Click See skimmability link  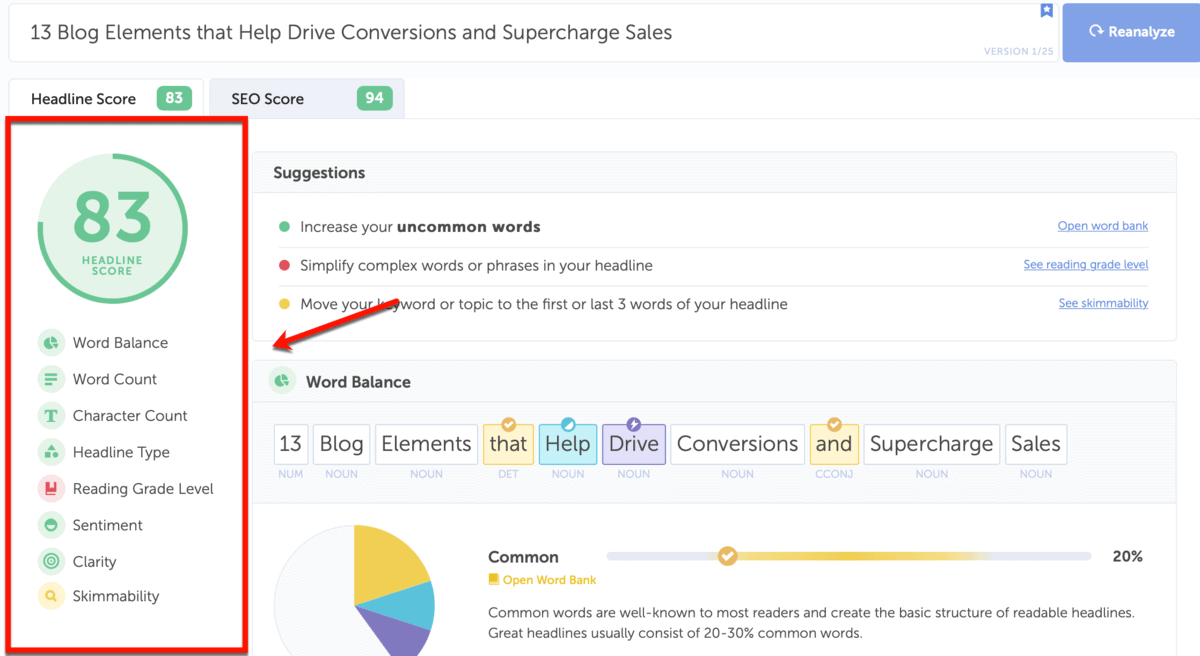(1104, 303)
